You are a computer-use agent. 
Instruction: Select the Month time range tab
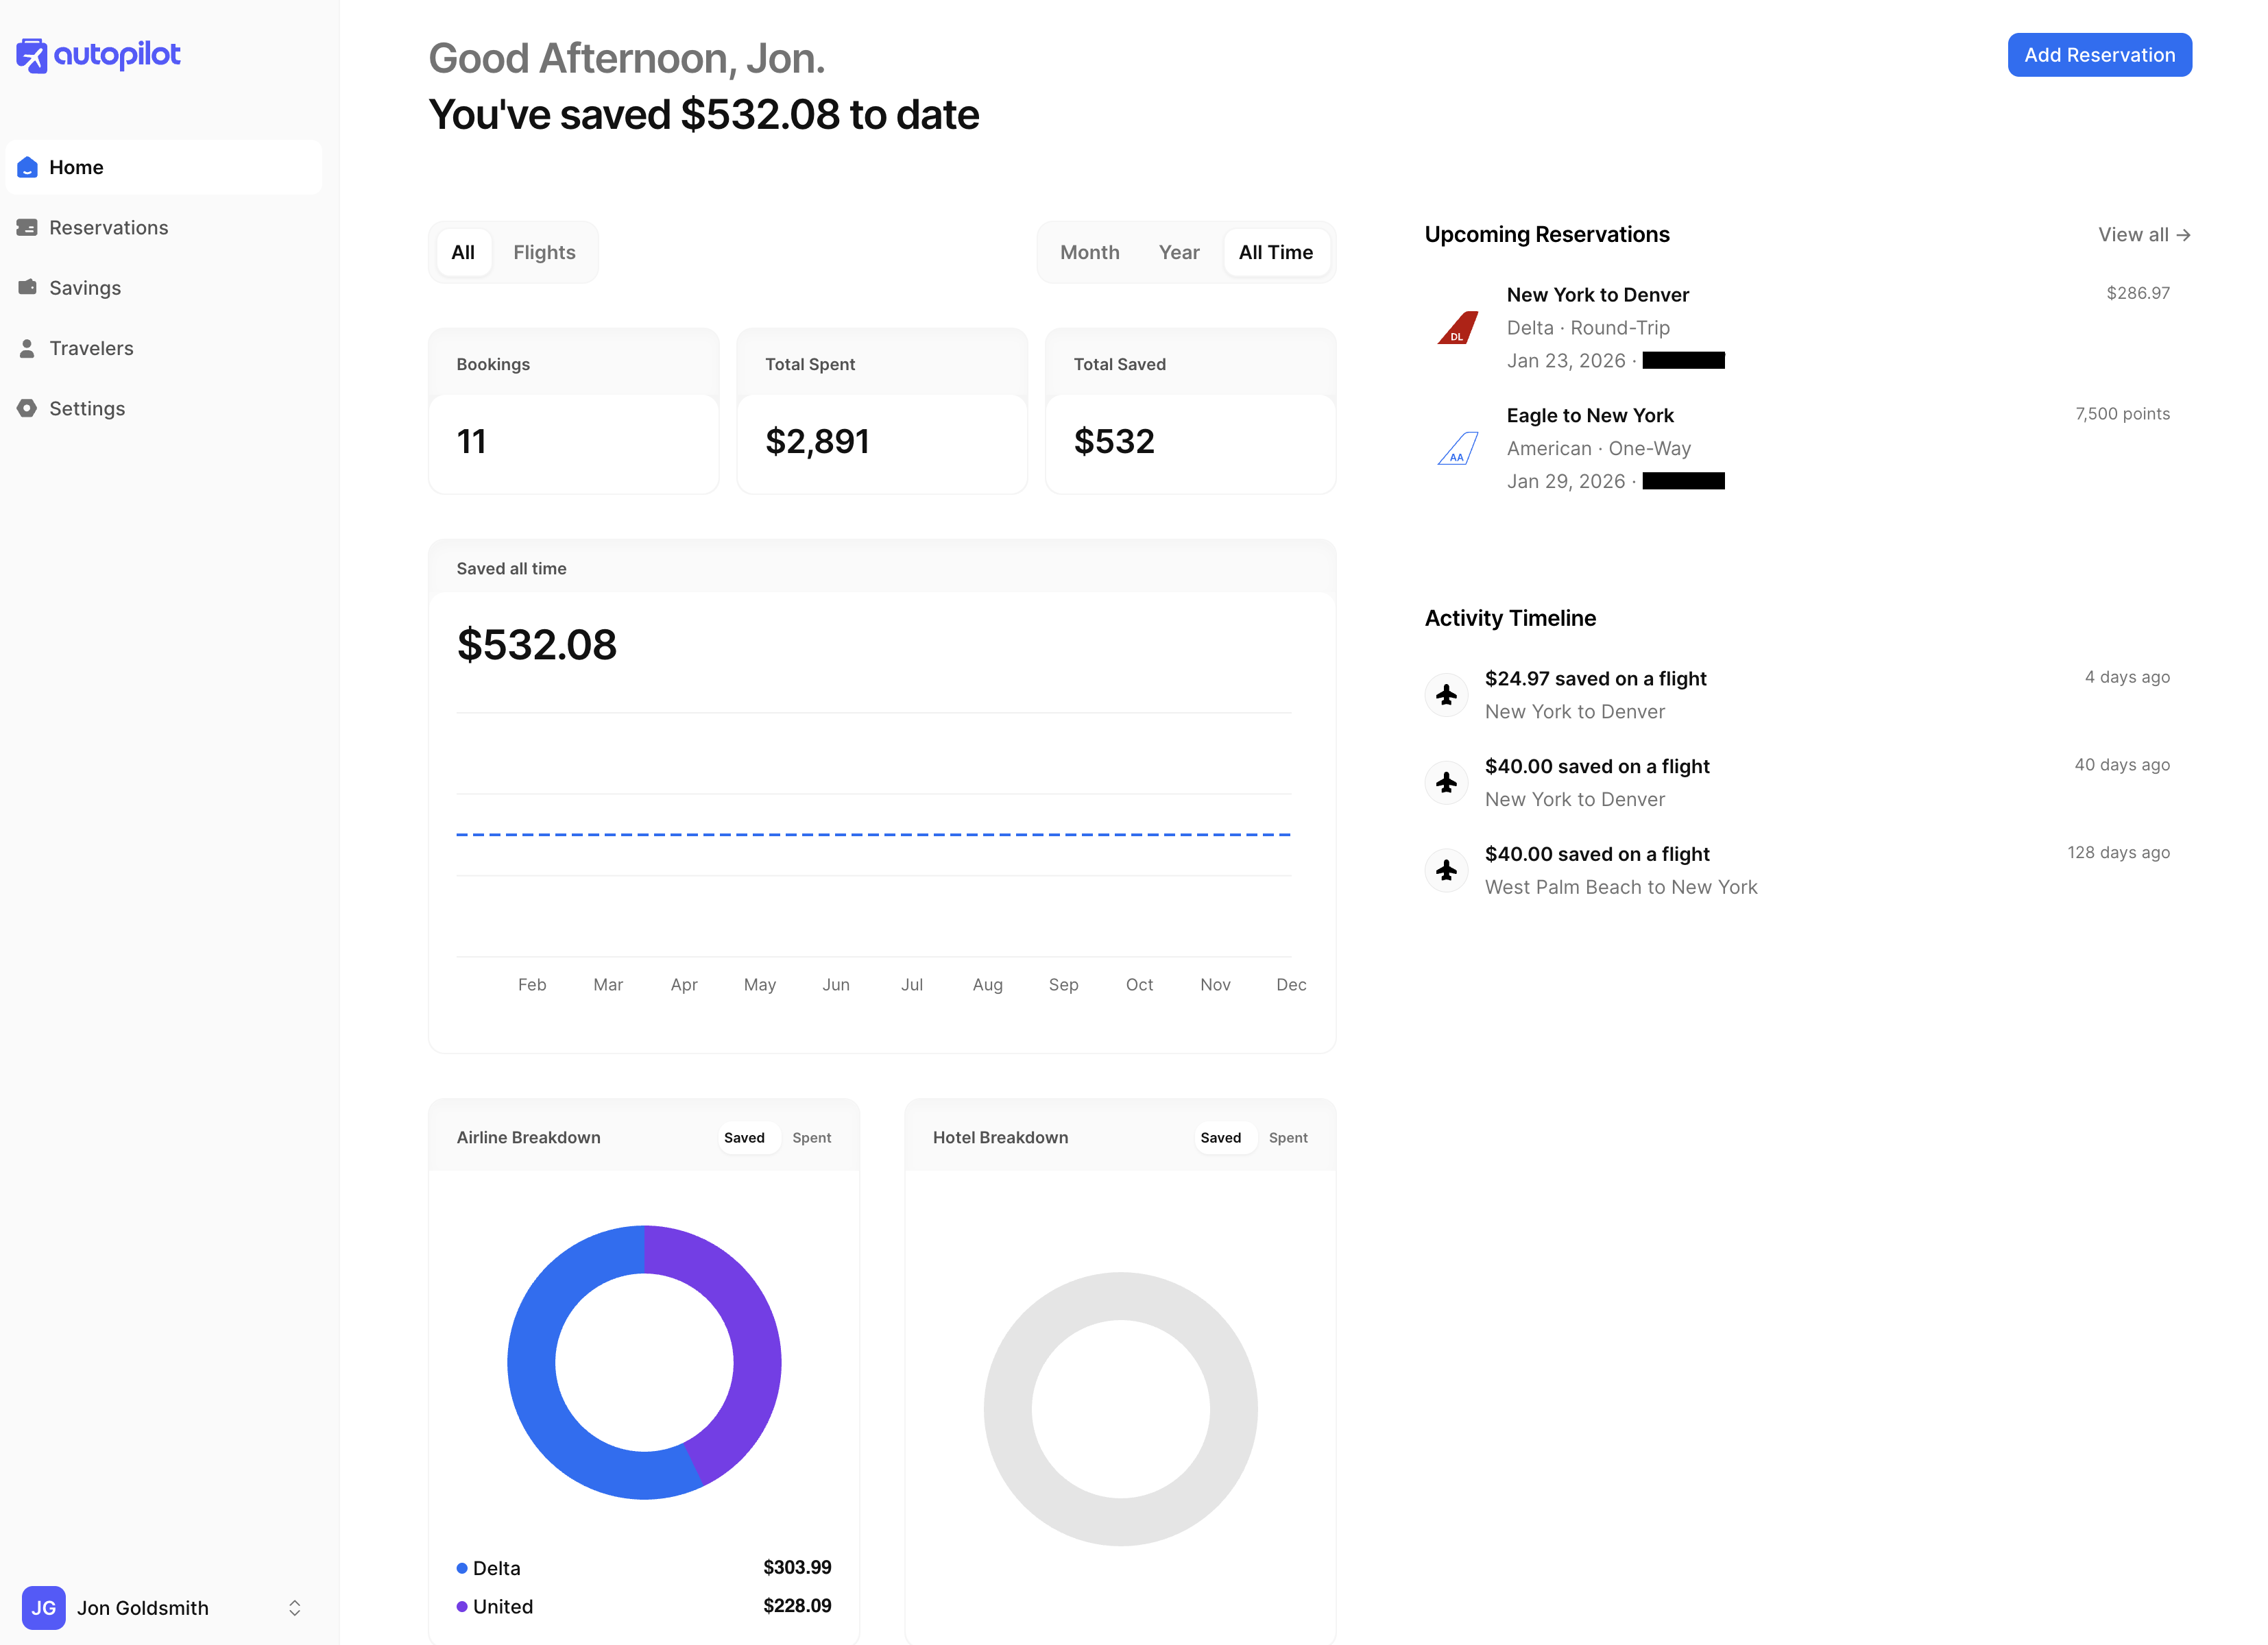[x=1089, y=253]
